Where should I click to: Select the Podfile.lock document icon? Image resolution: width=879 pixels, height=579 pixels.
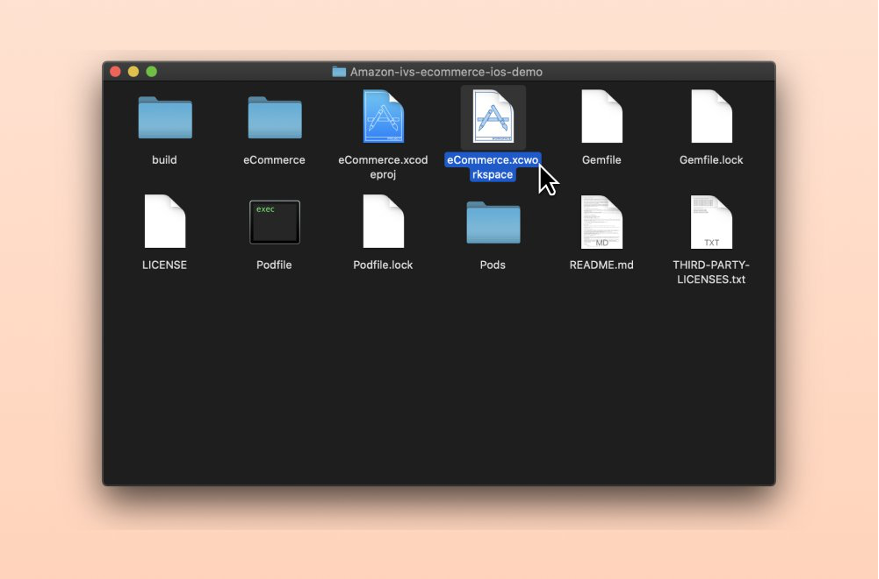(x=383, y=221)
